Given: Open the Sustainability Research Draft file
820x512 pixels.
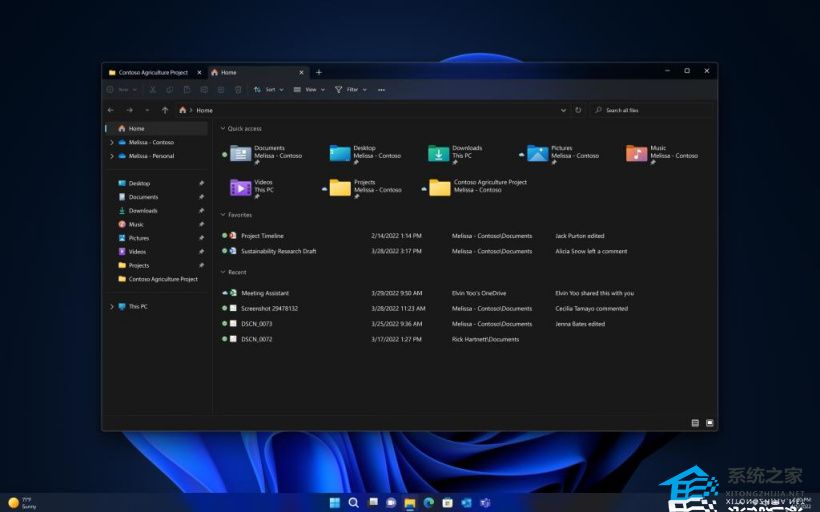Looking at the screenshot, I should pyautogui.click(x=278, y=251).
